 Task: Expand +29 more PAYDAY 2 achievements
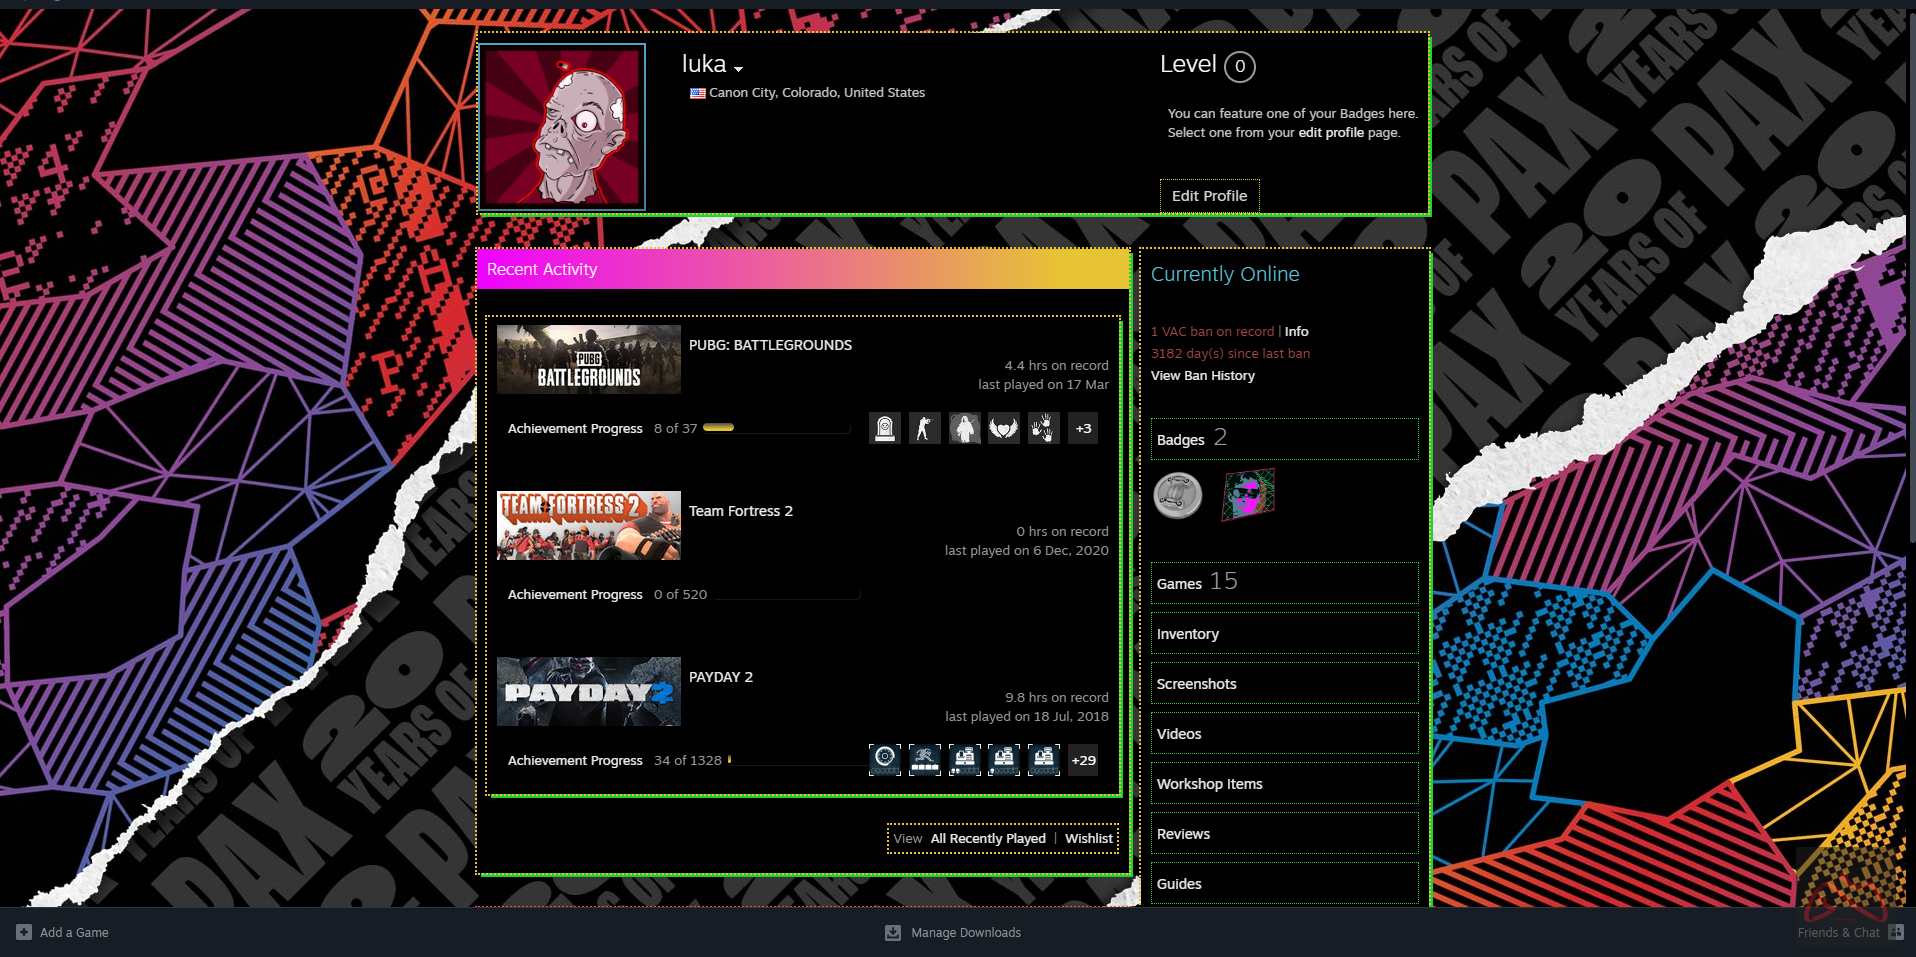tap(1083, 760)
